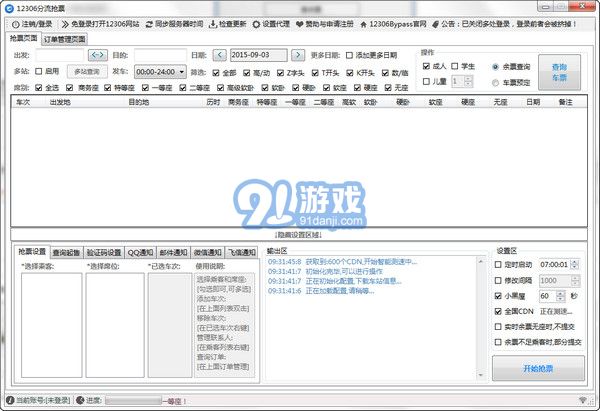Open the QQ通知 tab
The width and height of the screenshot is (600, 411).
[140, 253]
